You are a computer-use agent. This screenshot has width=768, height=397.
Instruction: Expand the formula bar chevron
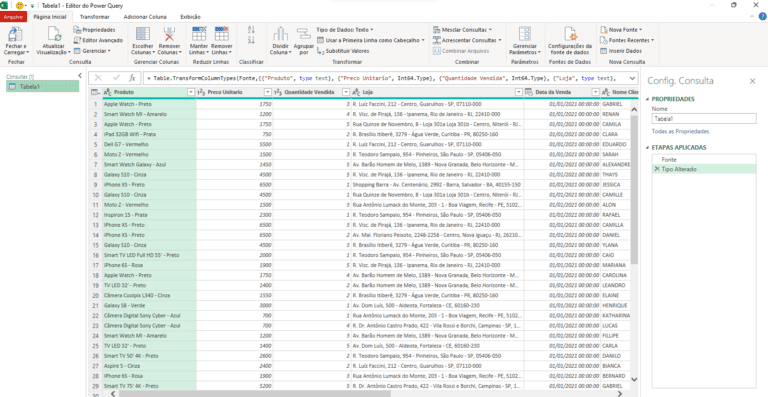[x=632, y=78]
